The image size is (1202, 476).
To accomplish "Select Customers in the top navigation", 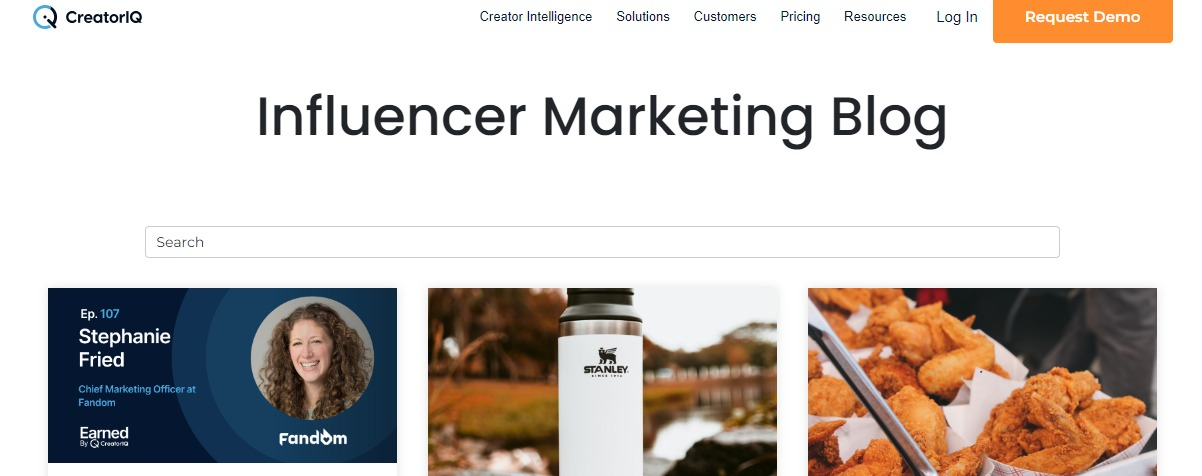I will (x=725, y=17).
